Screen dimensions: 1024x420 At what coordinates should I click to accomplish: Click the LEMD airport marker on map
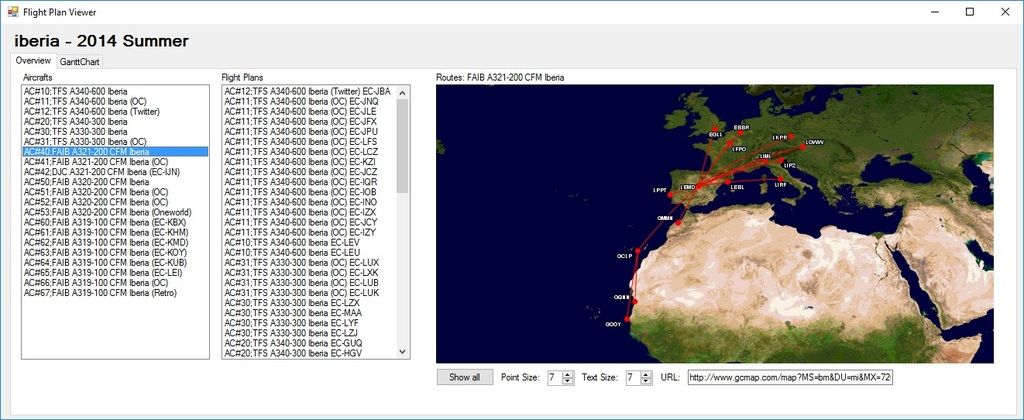coord(699,186)
